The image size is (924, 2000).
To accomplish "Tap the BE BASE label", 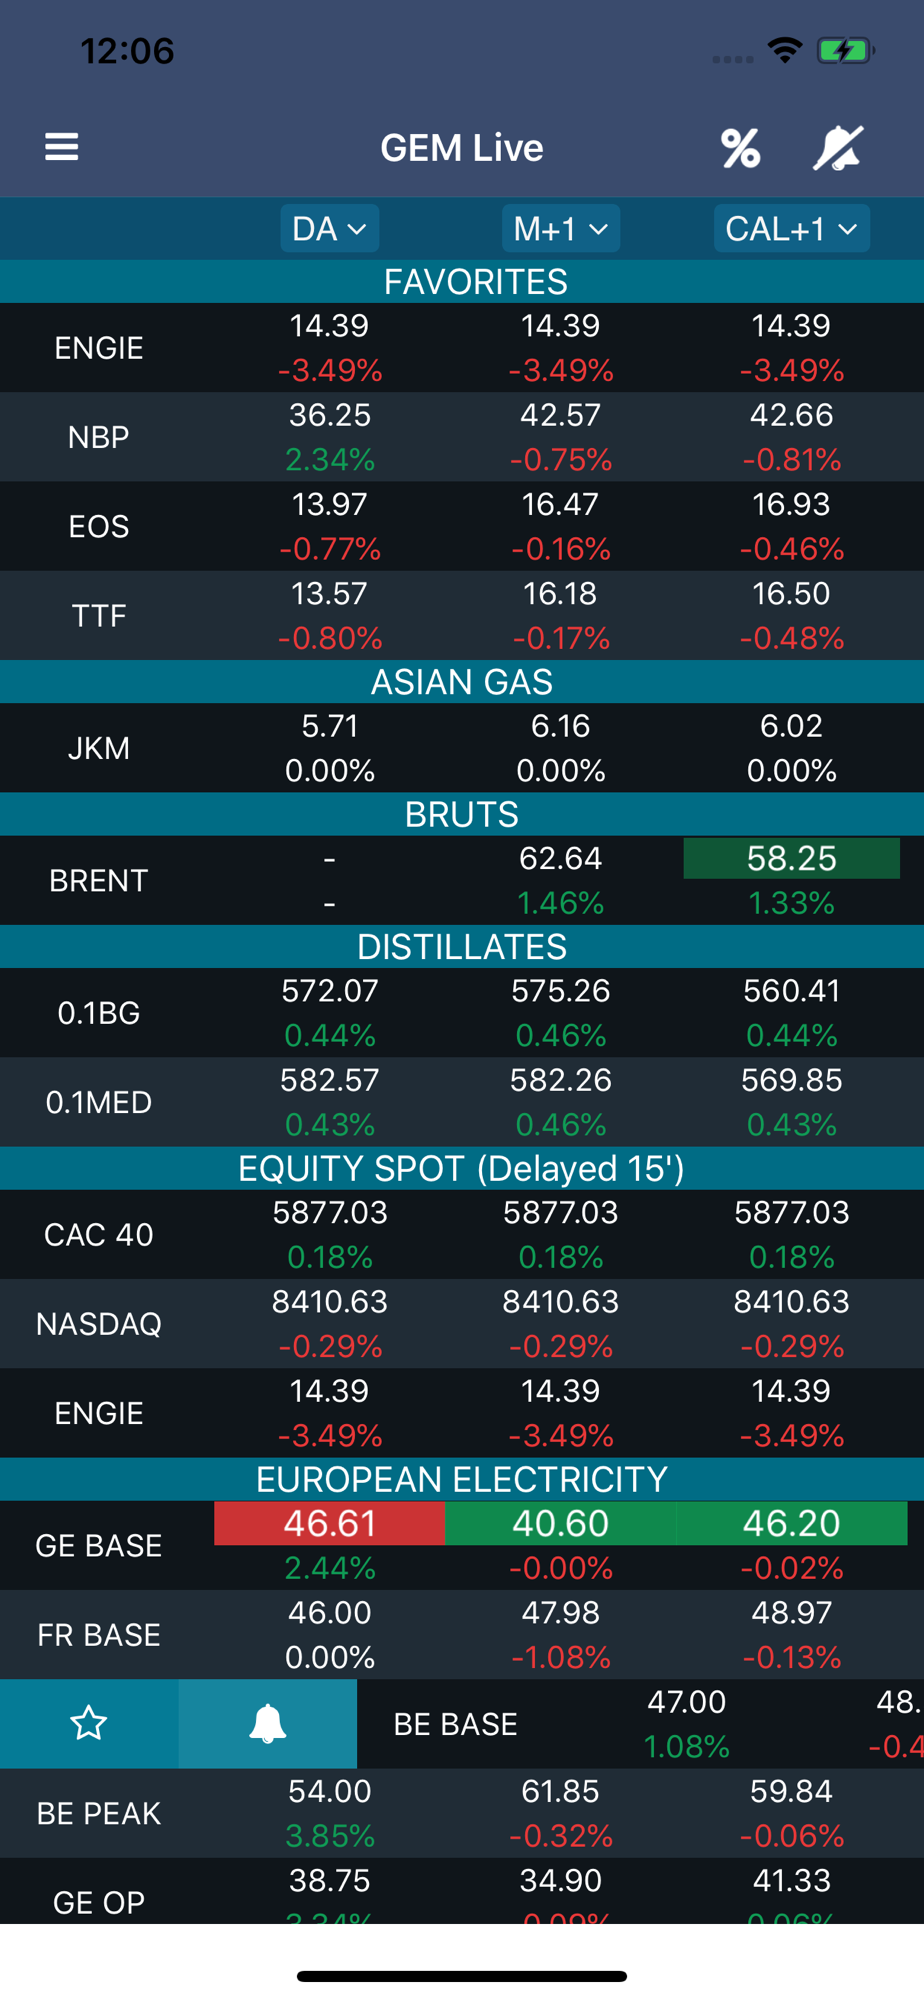I will tap(456, 1724).
